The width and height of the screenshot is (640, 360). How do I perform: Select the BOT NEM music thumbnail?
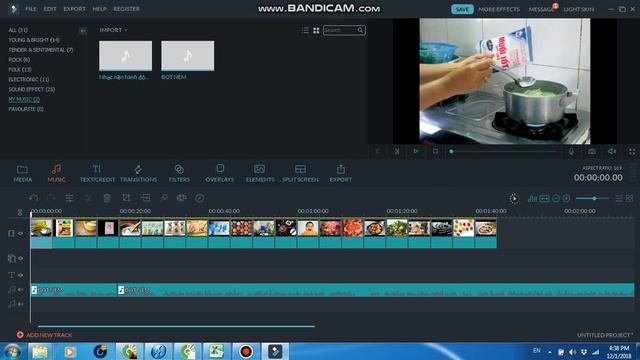(187, 56)
